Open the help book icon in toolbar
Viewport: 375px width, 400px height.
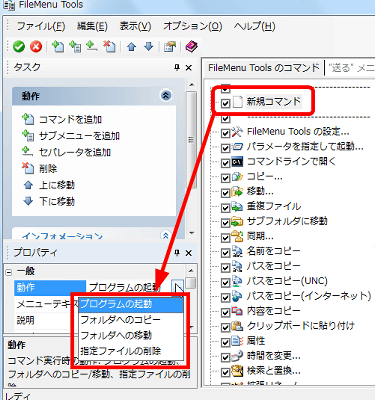click(191, 47)
